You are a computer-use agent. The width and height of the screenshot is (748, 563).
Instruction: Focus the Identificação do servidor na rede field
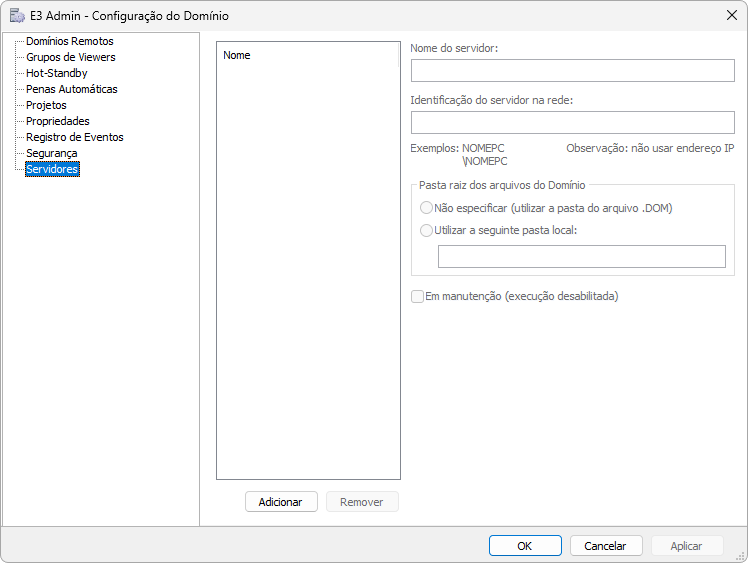pos(572,123)
